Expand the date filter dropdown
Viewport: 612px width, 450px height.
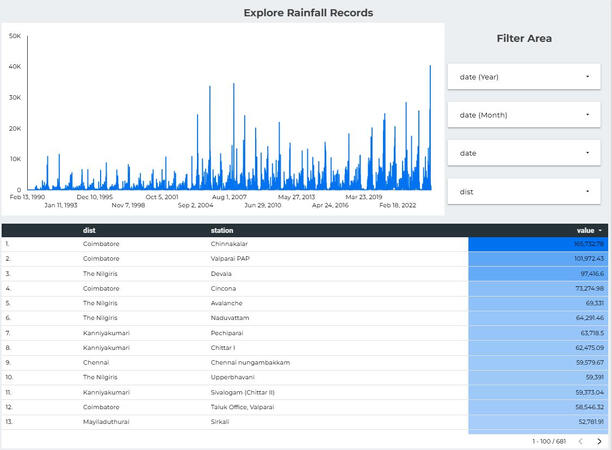point(524,153)
